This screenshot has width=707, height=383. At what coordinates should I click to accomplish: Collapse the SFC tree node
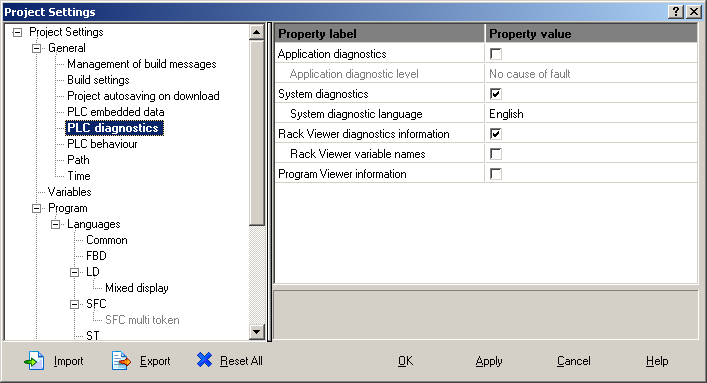pyautogui.click(x=74, y=305)
